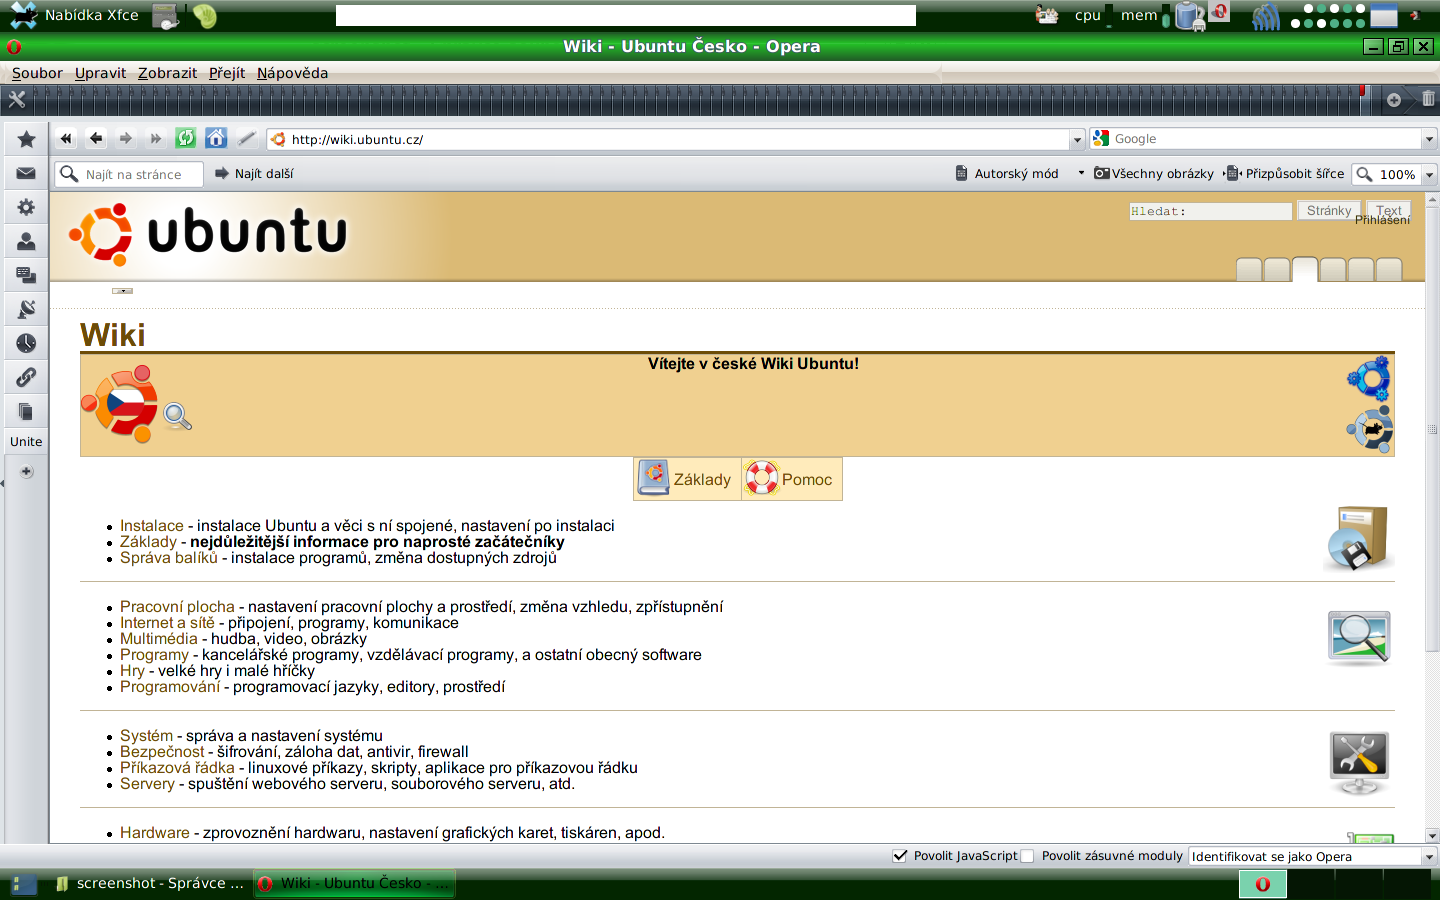Viewport: 1440px width, 900px height.
Task: Open the zoom 100% dropdown
Action: (1429, 174)
